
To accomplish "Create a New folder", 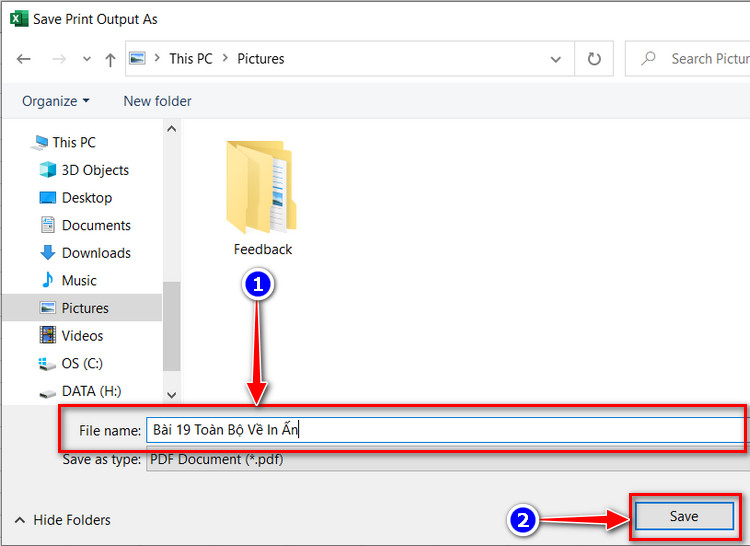I will tap(157, 101).
